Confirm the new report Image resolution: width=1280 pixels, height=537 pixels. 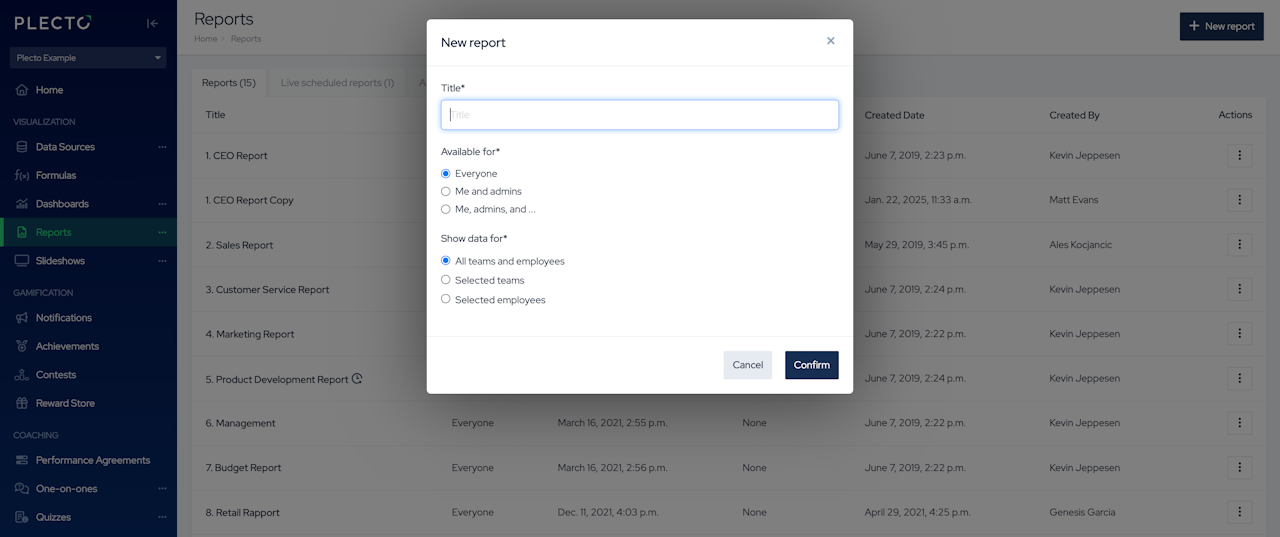tap(811, 365)
